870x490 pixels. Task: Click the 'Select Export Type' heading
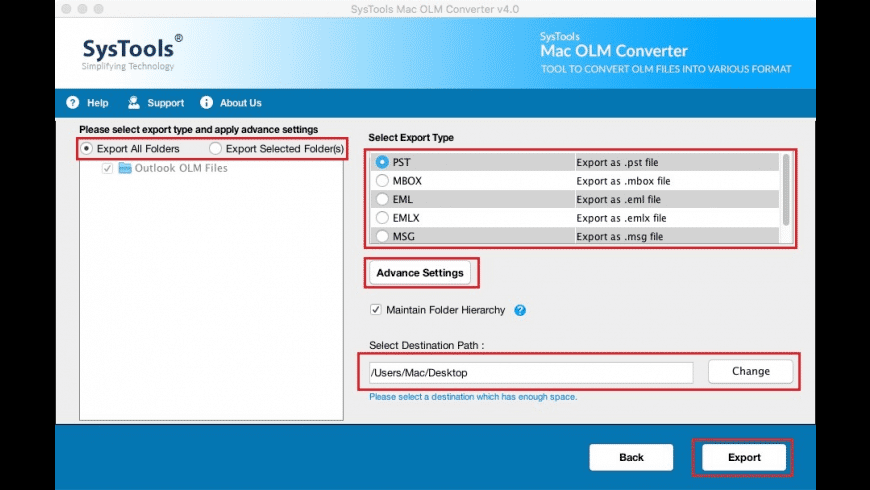pos(411,138)
